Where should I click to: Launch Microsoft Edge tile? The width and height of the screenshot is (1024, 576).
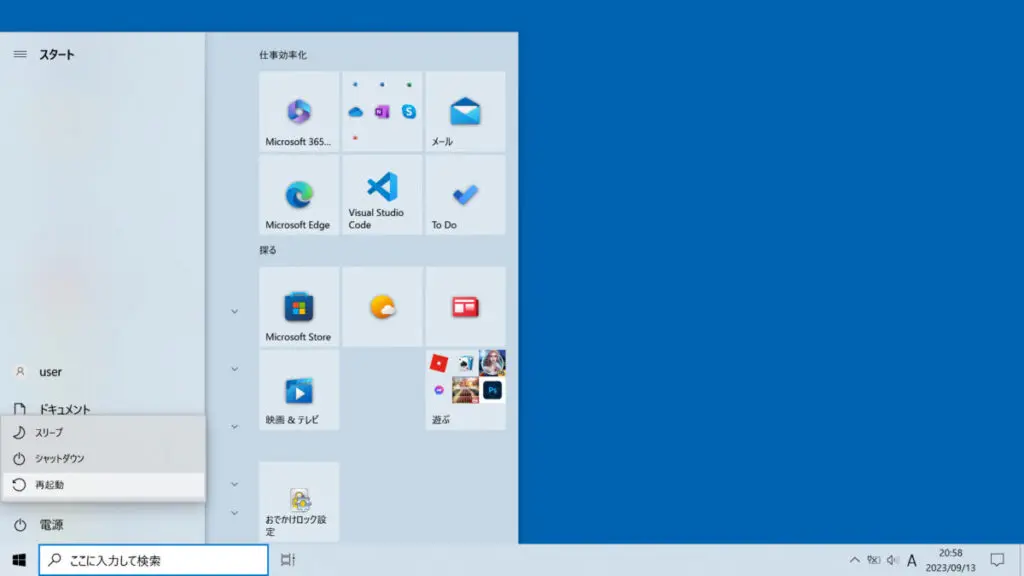click(x=298, y=195)
